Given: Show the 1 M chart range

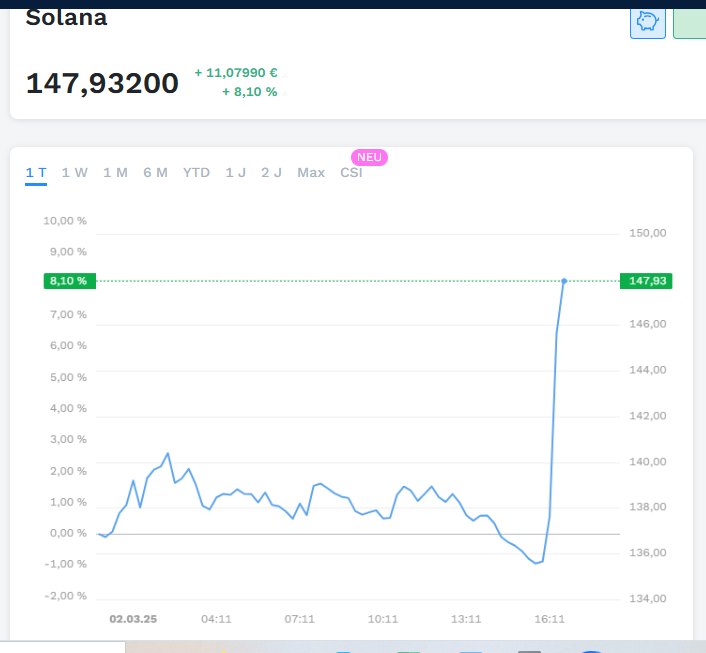Looking at the screenshot, I should [115, 173].
